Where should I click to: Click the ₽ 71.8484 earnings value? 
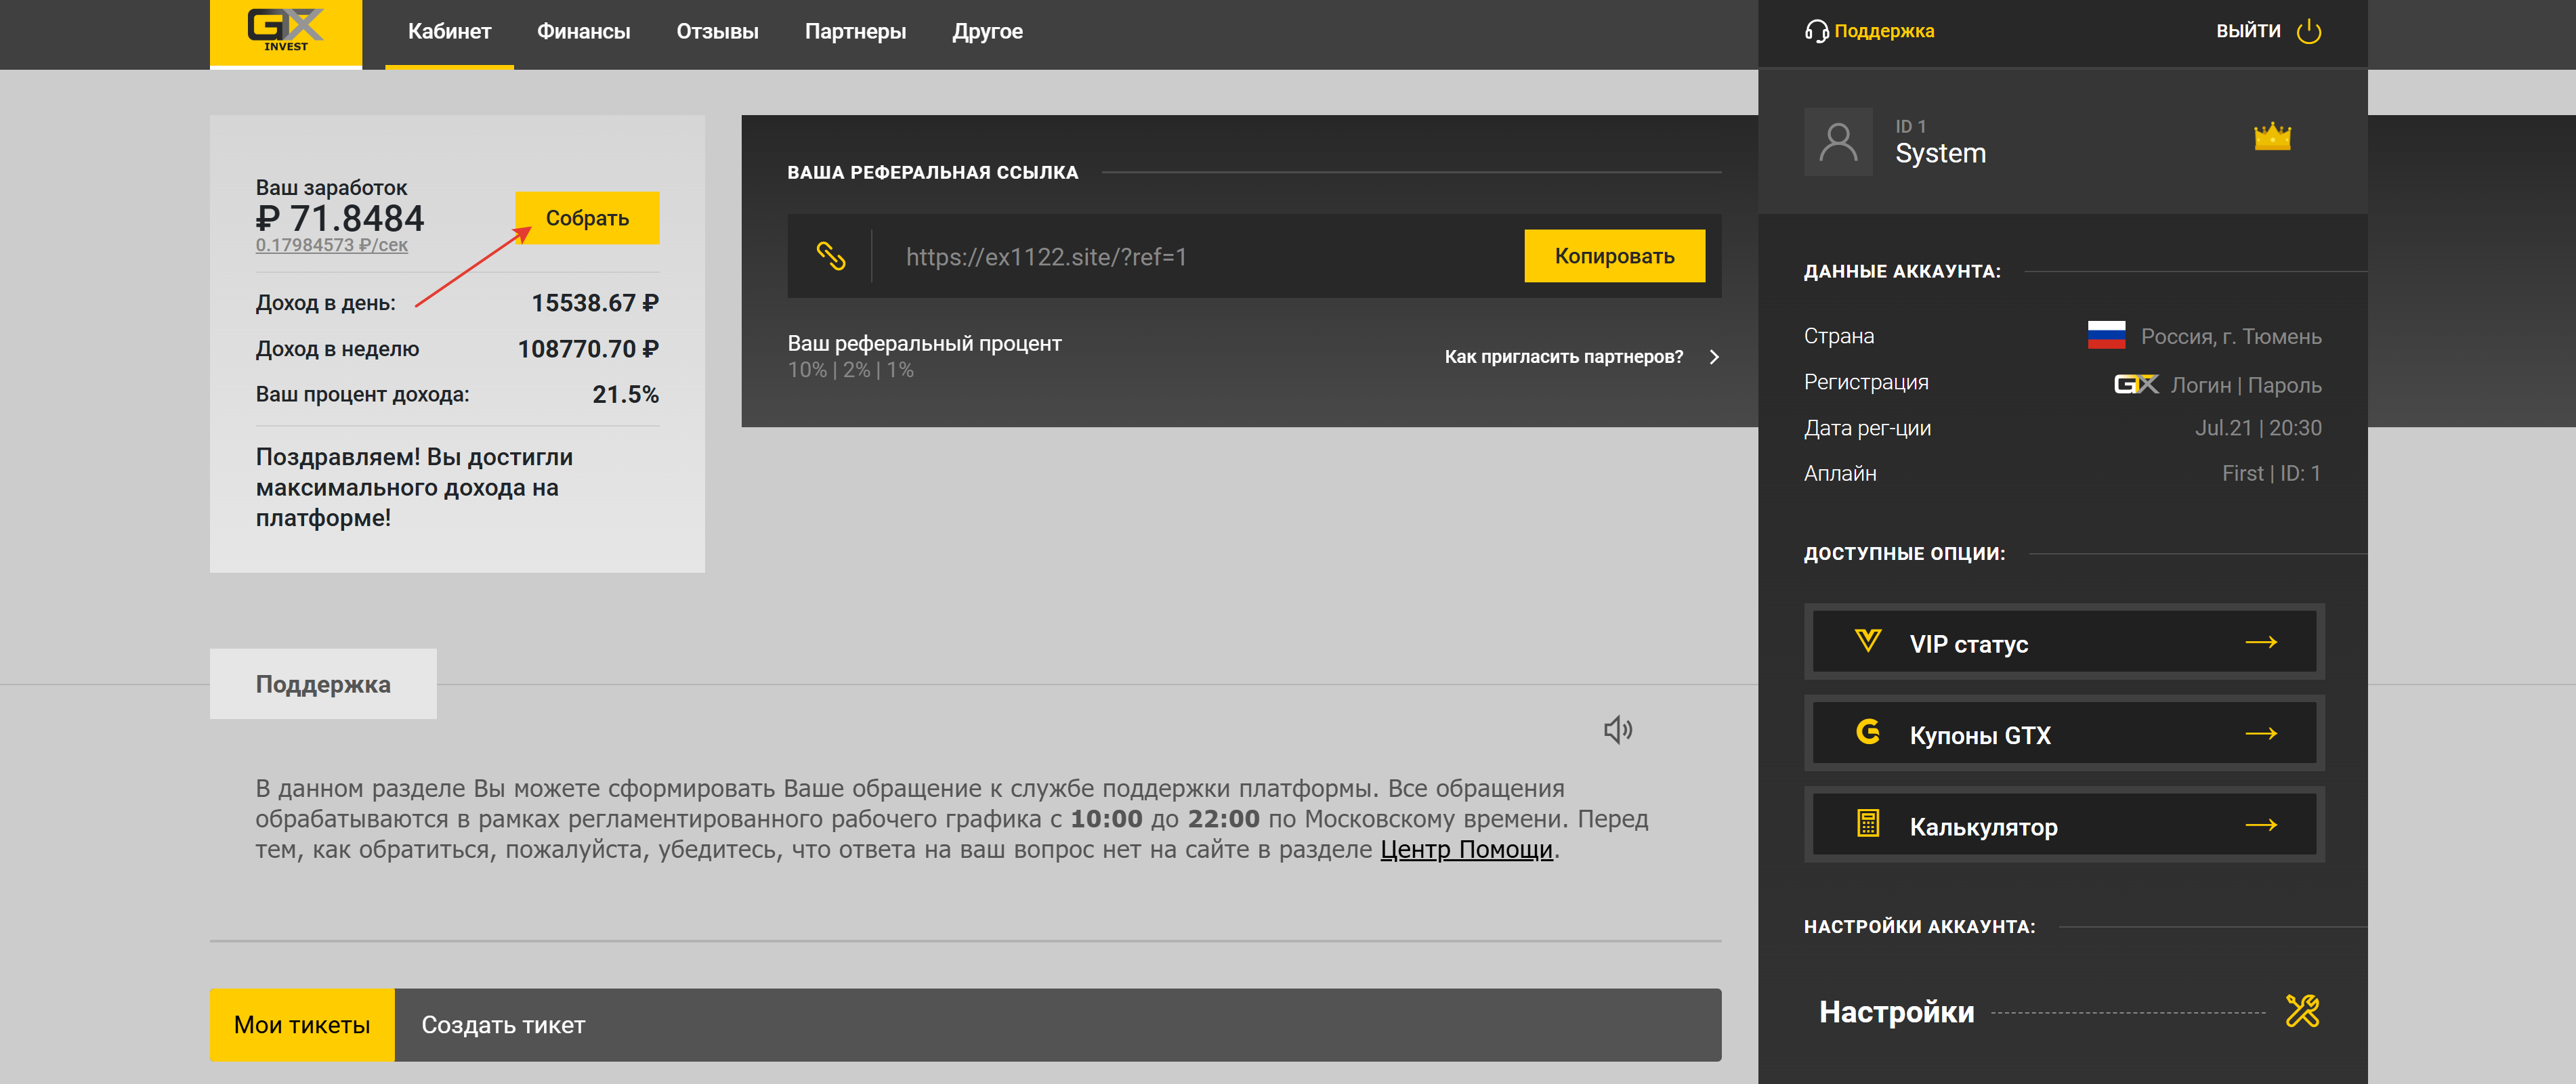(x=340, y=218)
